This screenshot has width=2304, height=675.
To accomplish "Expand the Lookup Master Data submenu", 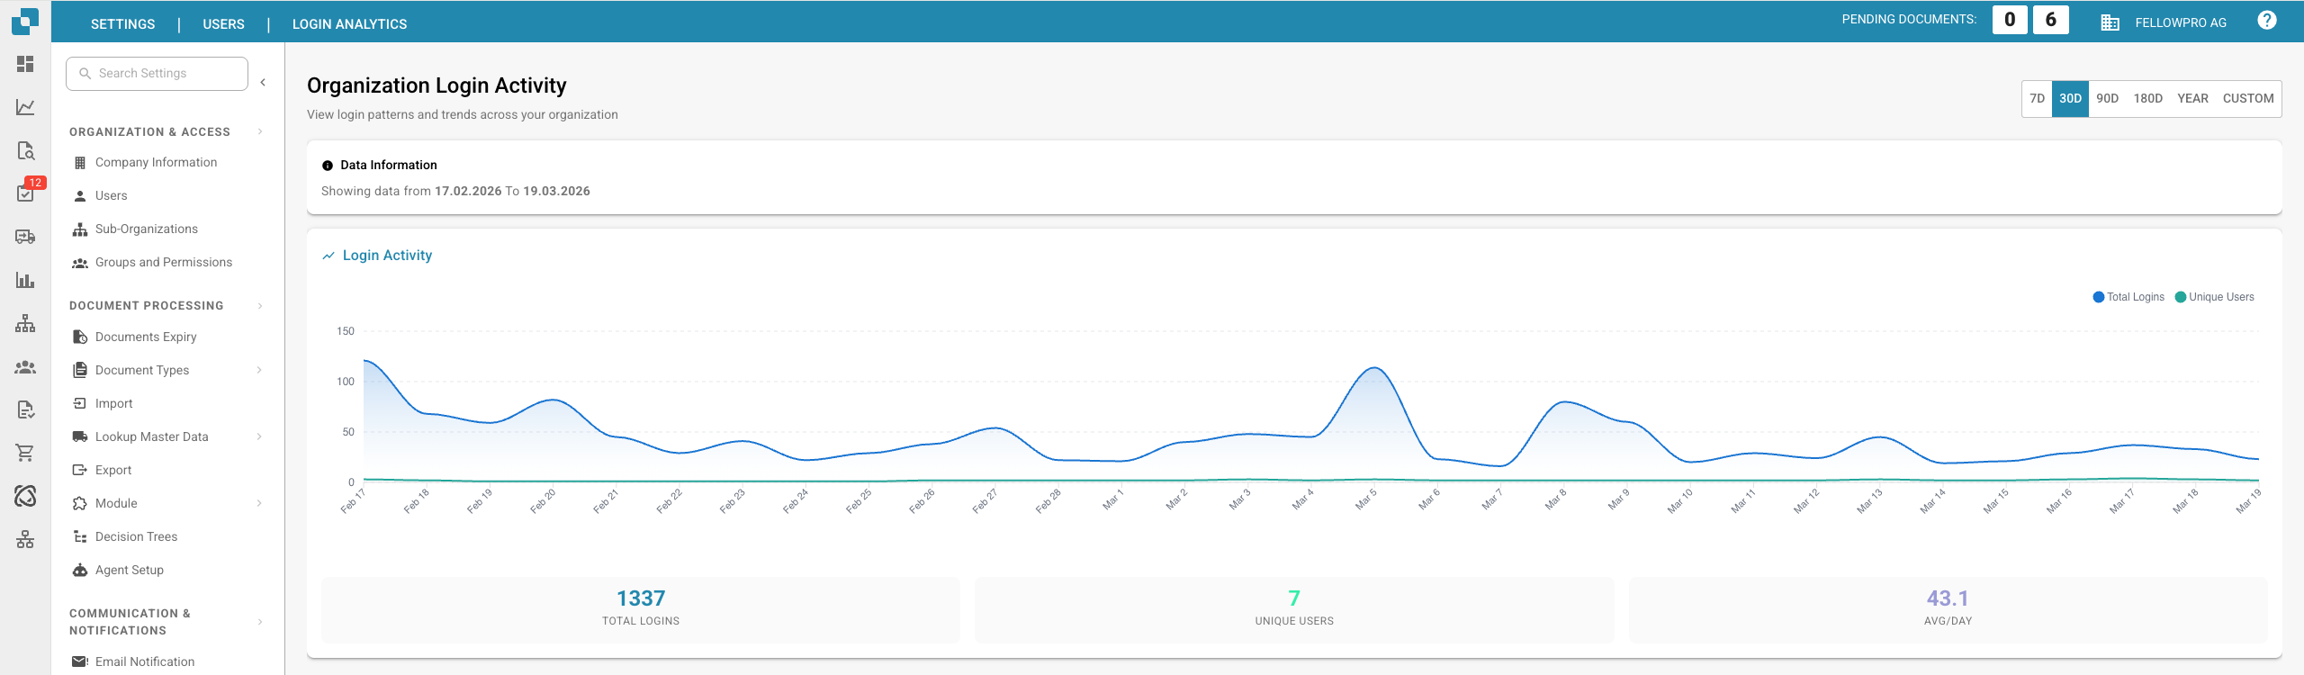I will (259, 437).
